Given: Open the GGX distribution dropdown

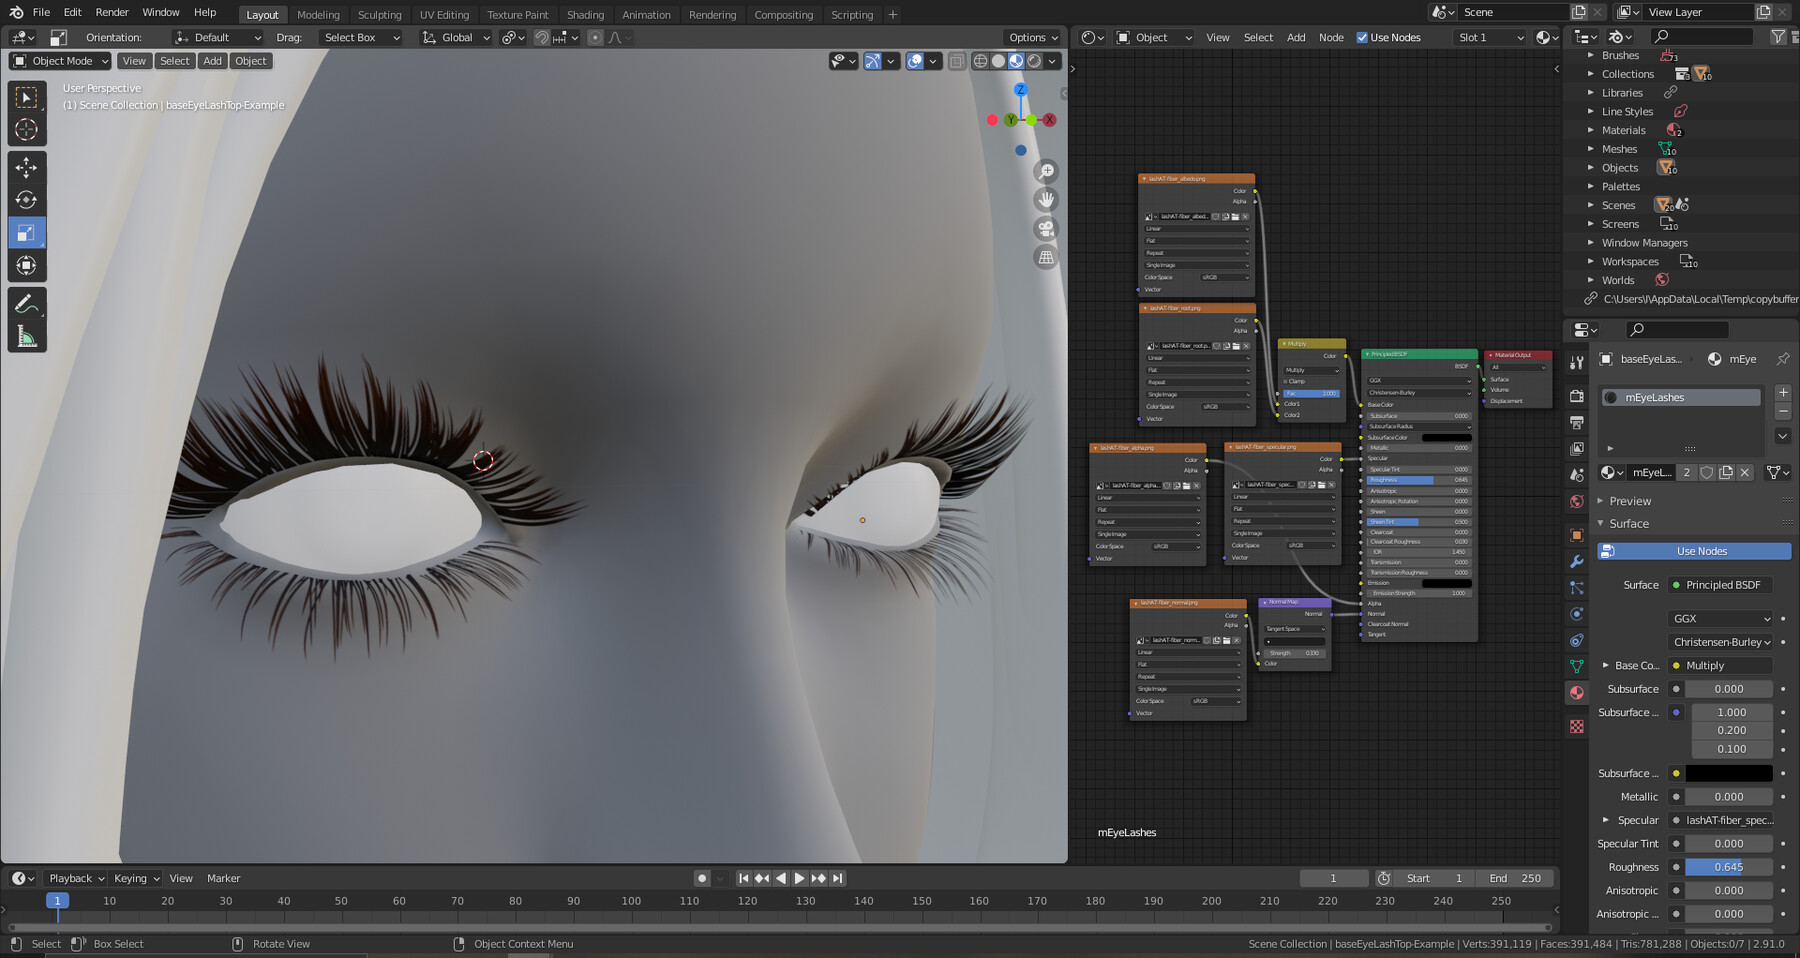Looking at the screenshot, I should 1720,619.
